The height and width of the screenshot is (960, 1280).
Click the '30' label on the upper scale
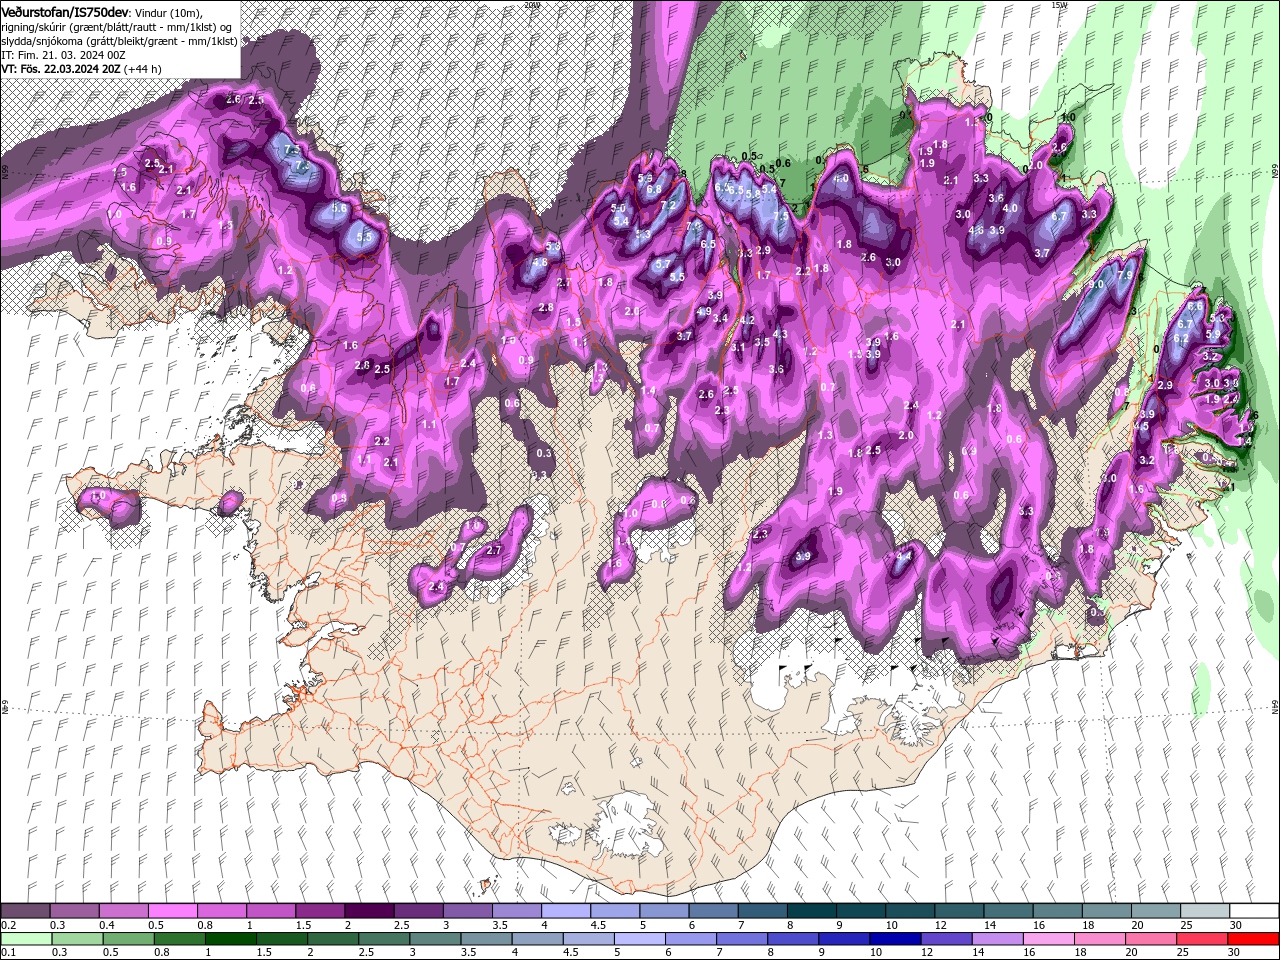(x=1236, y=925)
